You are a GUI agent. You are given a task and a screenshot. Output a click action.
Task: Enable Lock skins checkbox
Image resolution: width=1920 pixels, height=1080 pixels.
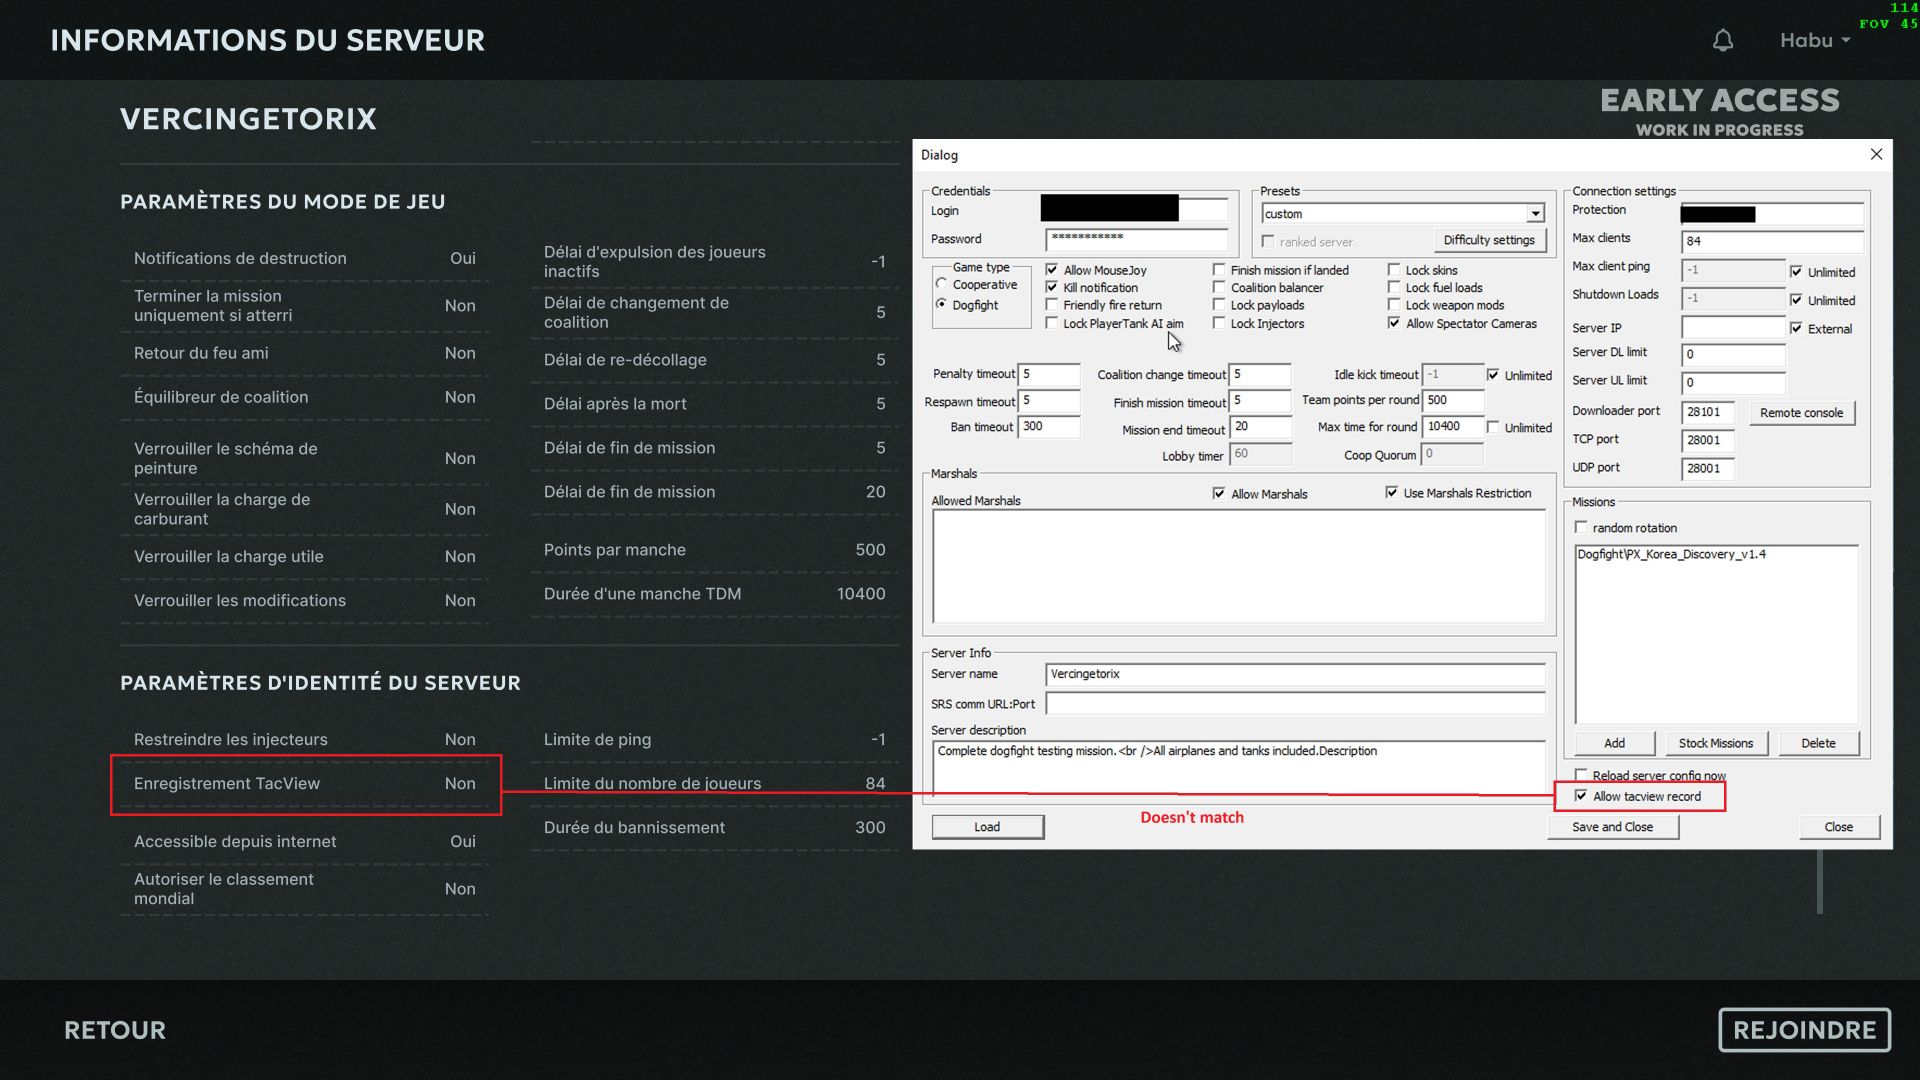(1394, 270)
